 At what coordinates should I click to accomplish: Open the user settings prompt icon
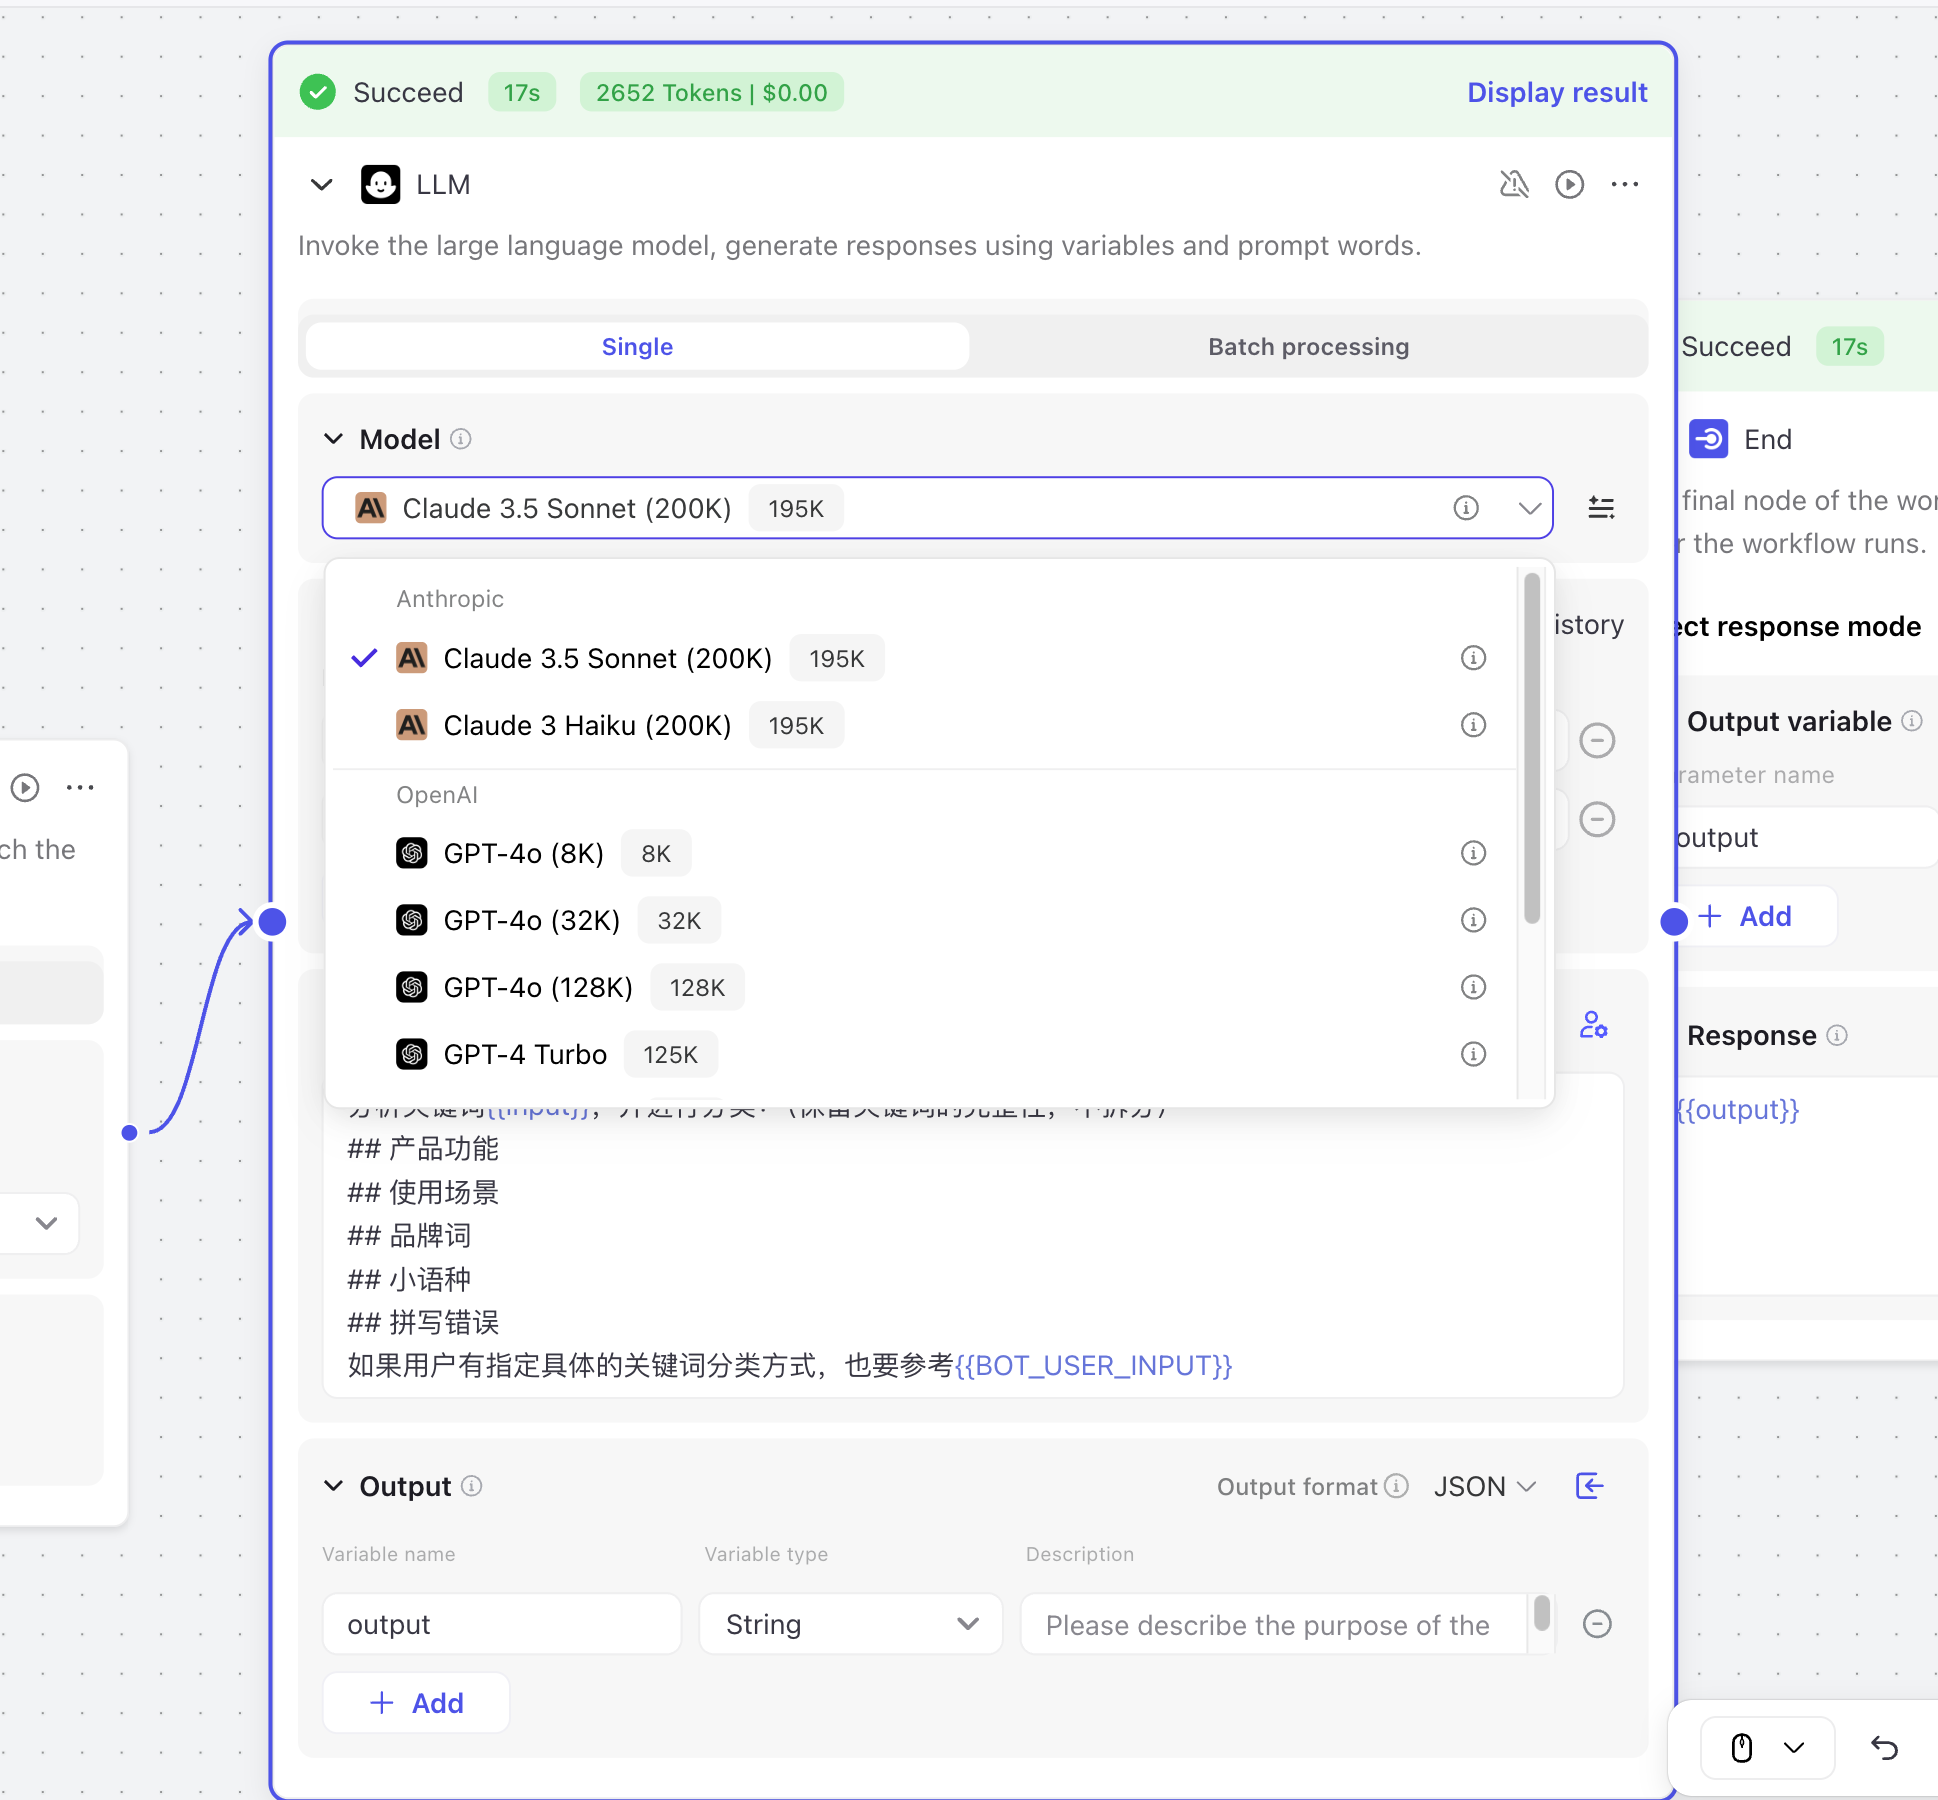(1593, 1025)
